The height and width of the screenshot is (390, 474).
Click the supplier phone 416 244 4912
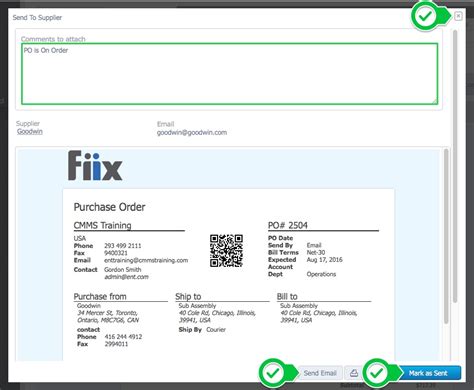[x=123, y=337]
